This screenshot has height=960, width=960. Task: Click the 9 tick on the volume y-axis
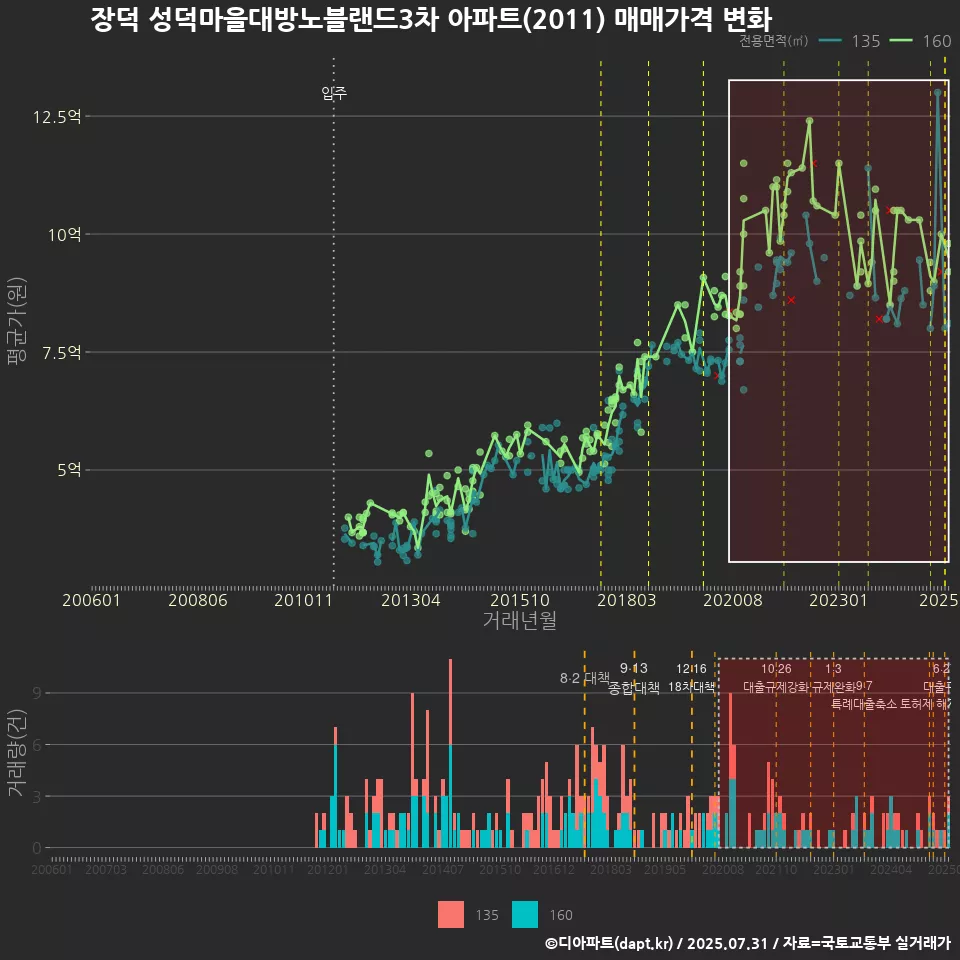tap(37, 693)
